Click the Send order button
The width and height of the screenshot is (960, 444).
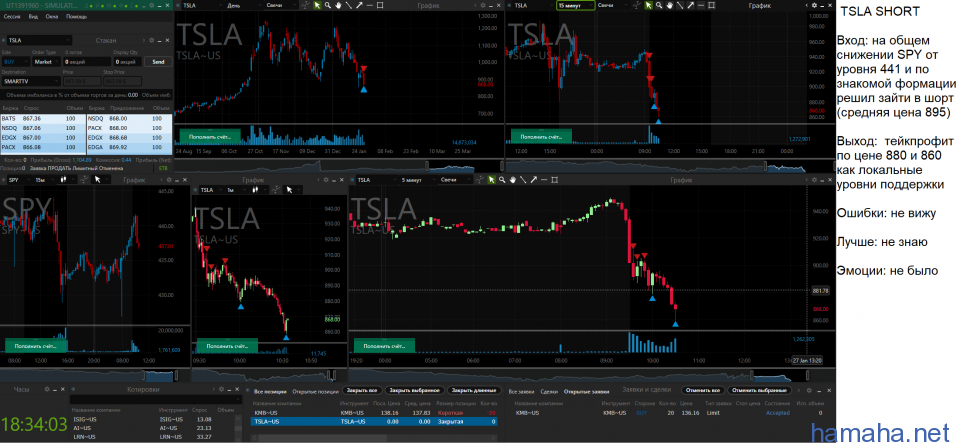tap(158, 62)
